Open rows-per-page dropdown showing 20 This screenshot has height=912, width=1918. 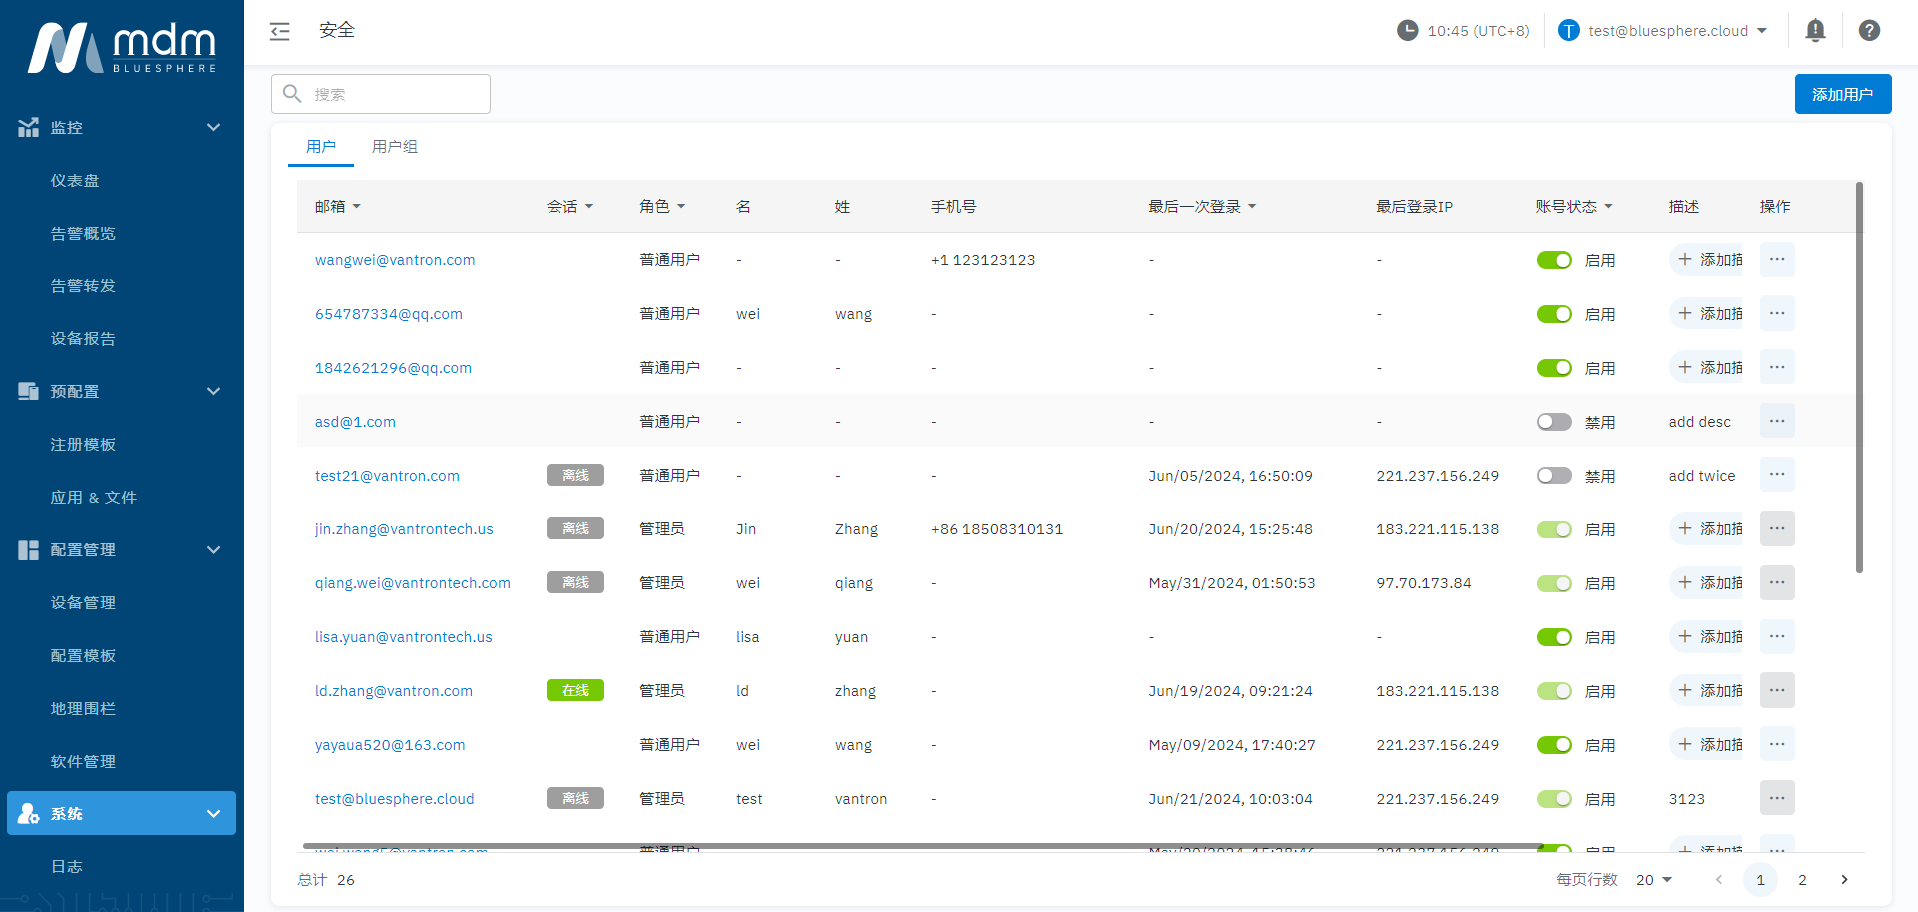[1654, 880]
